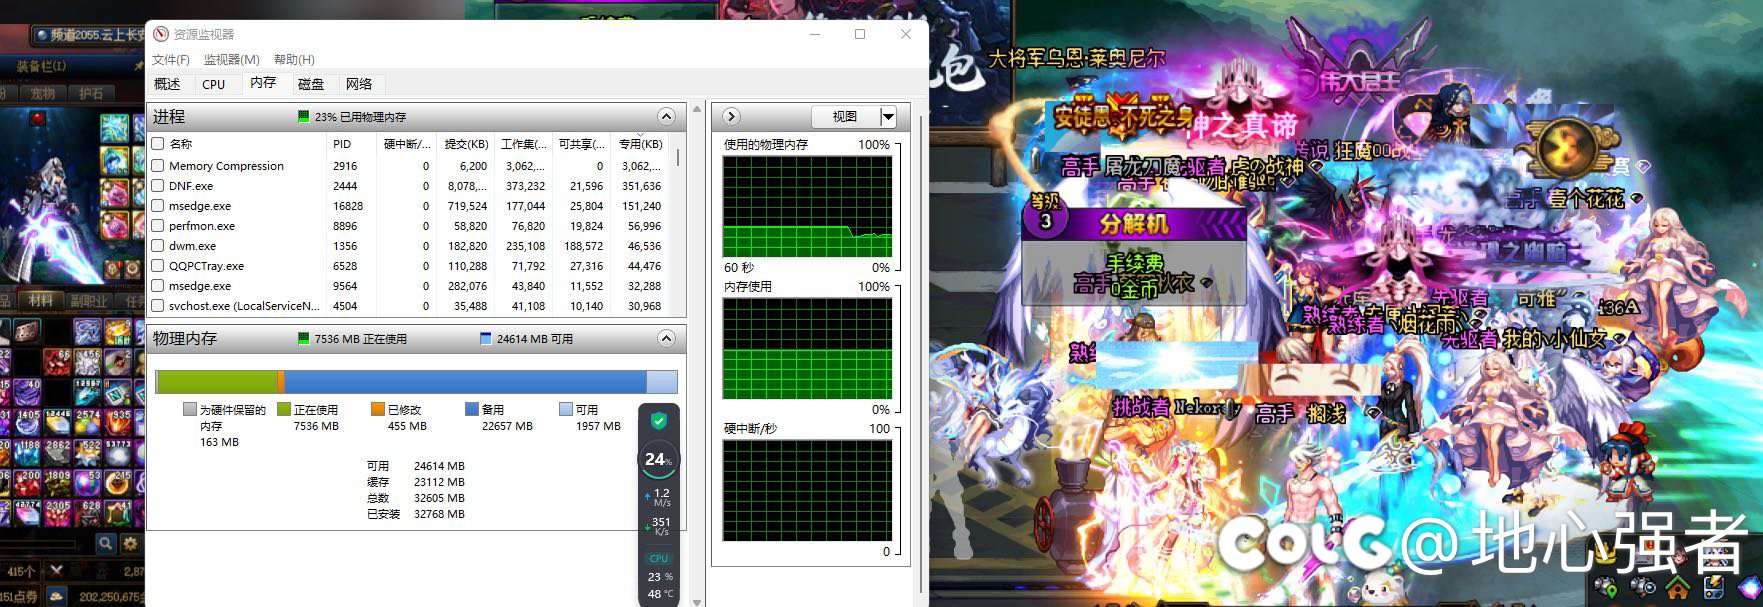Collapse the 进程 section with its chevron
Image resolution: width=1763 pixels, height=607 pixels.
pos(666,117)
